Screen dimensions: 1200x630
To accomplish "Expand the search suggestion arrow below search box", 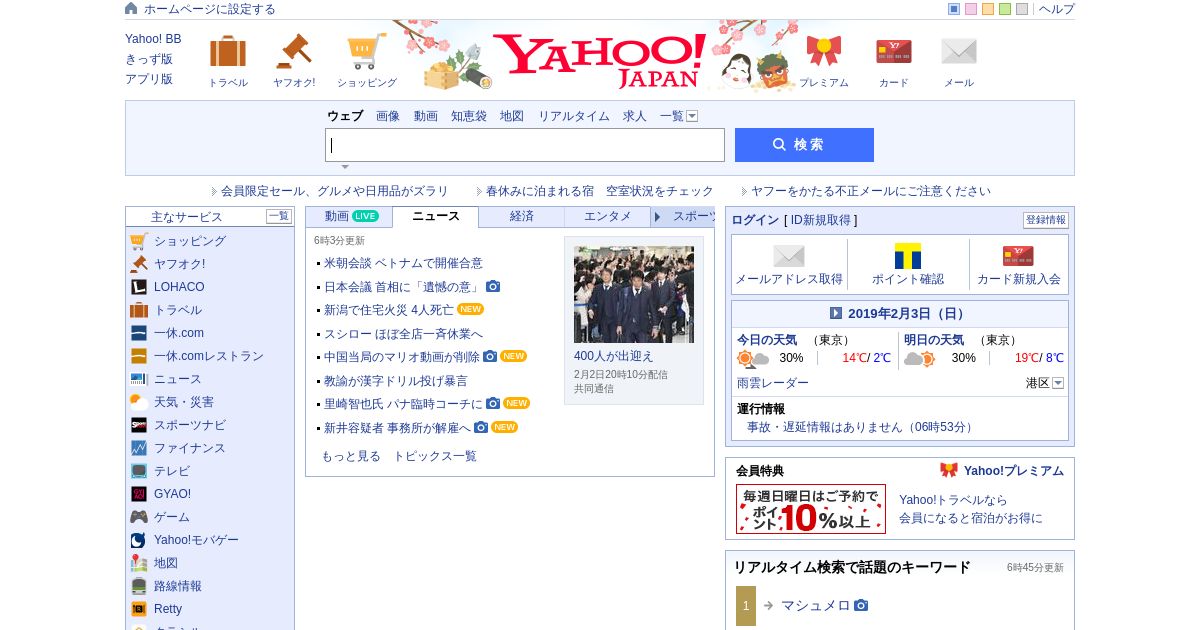I will click(x=345, y=167).
